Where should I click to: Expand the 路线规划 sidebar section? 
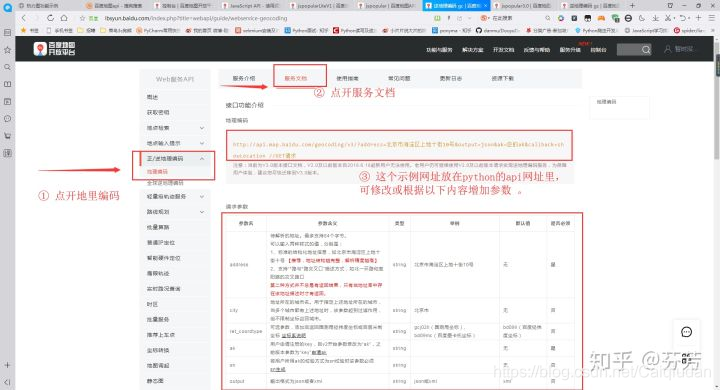click(202, 212)
